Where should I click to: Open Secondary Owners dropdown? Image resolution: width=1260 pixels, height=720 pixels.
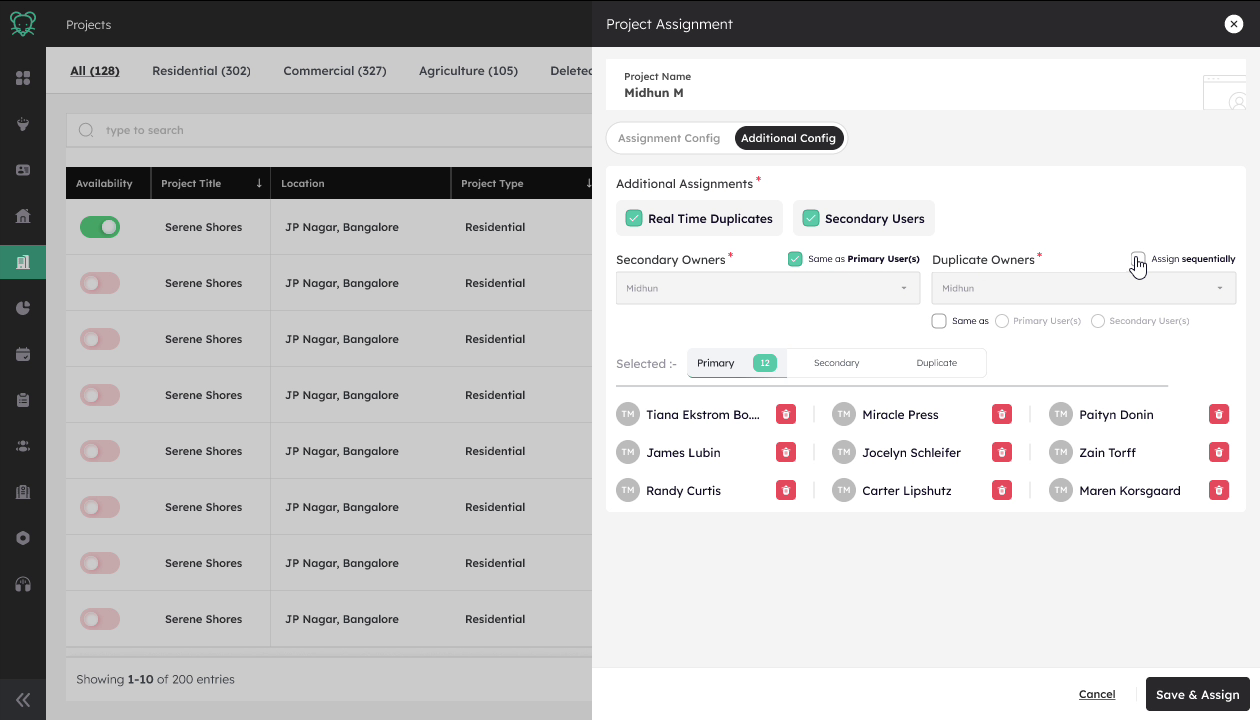[x=768, y=288]
